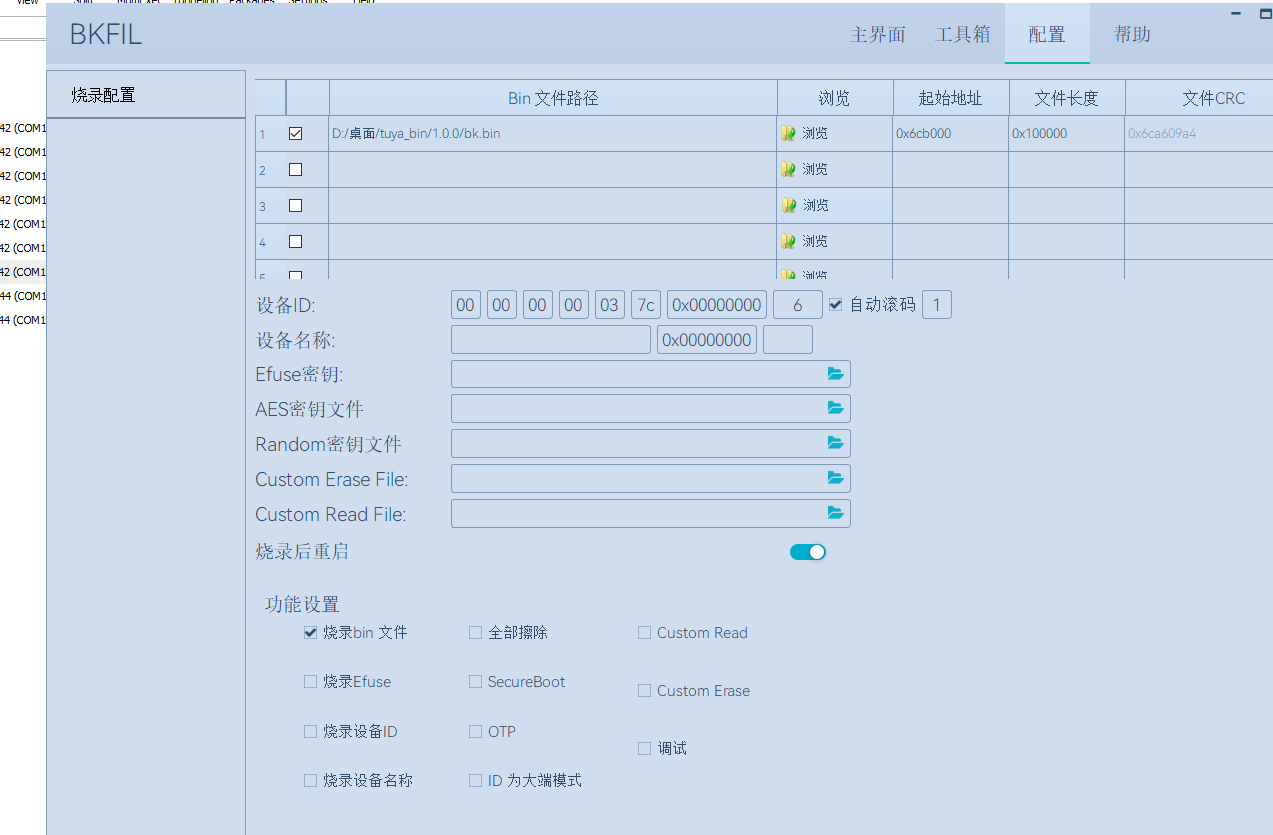Click 设备ID address field 0x00000000

pyautogui.click(x=717, y=304)
